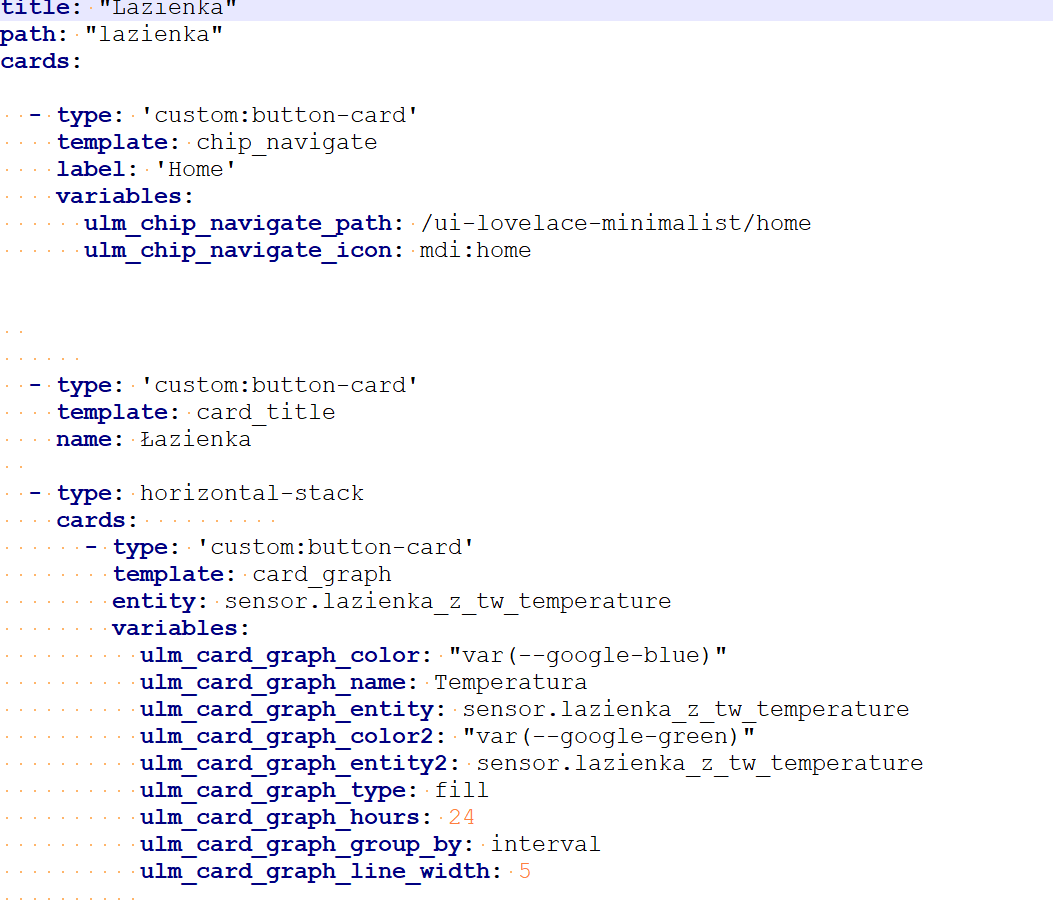Click the ulm_card_graph_name key
Viewport: 1053px width, 905px height.
(273, 683)
